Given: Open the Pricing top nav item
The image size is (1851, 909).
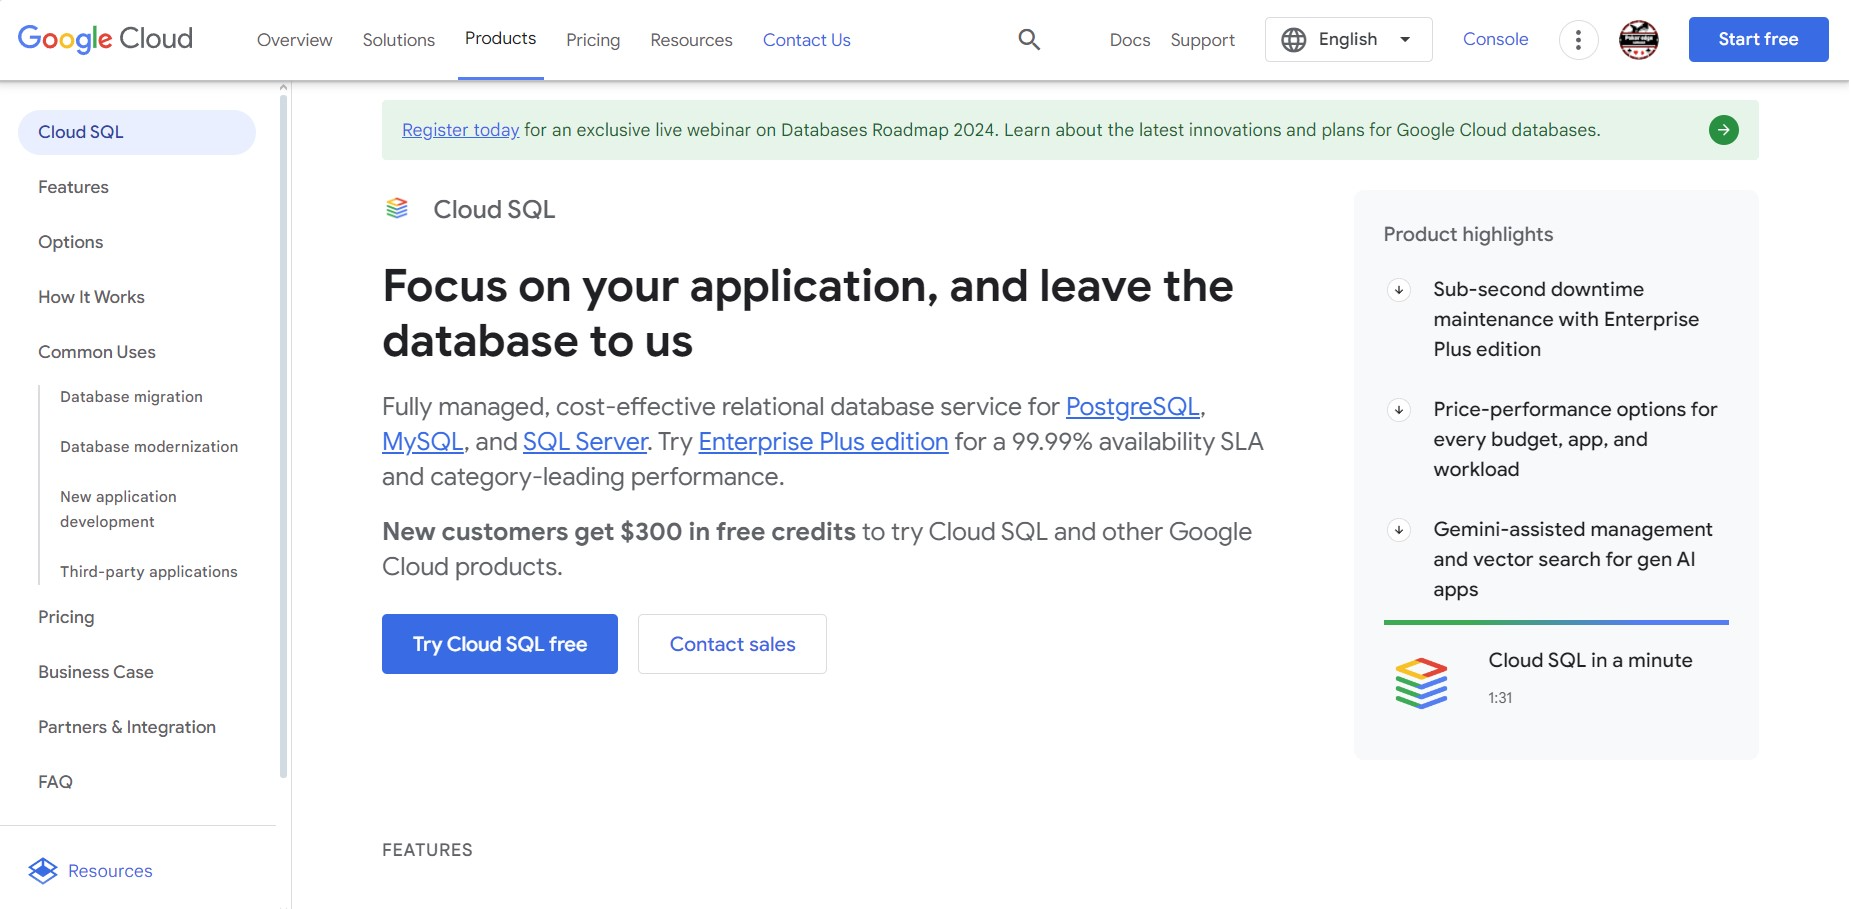Looking at the screenshot, I should [593, 40].
